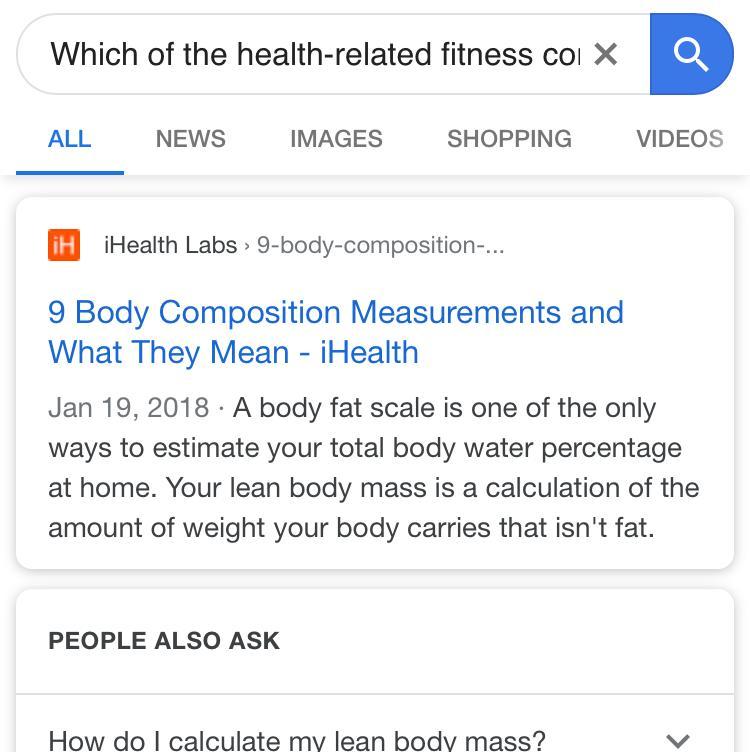This screenshot has height=752, width=750.
Task: Switch to the IMAGES tab
Action: click(336, 139)
